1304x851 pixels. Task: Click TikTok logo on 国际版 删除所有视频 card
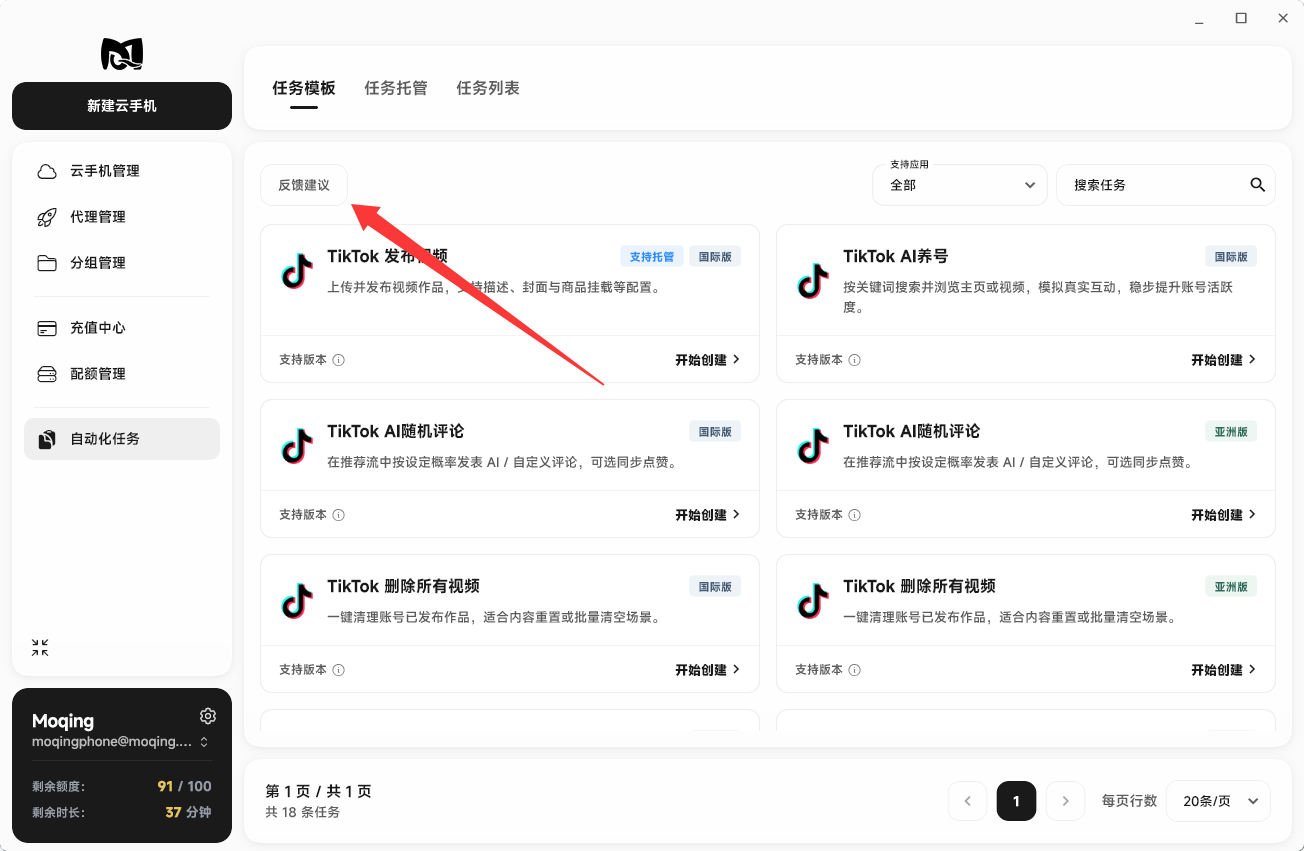click(x=297, y=601)
